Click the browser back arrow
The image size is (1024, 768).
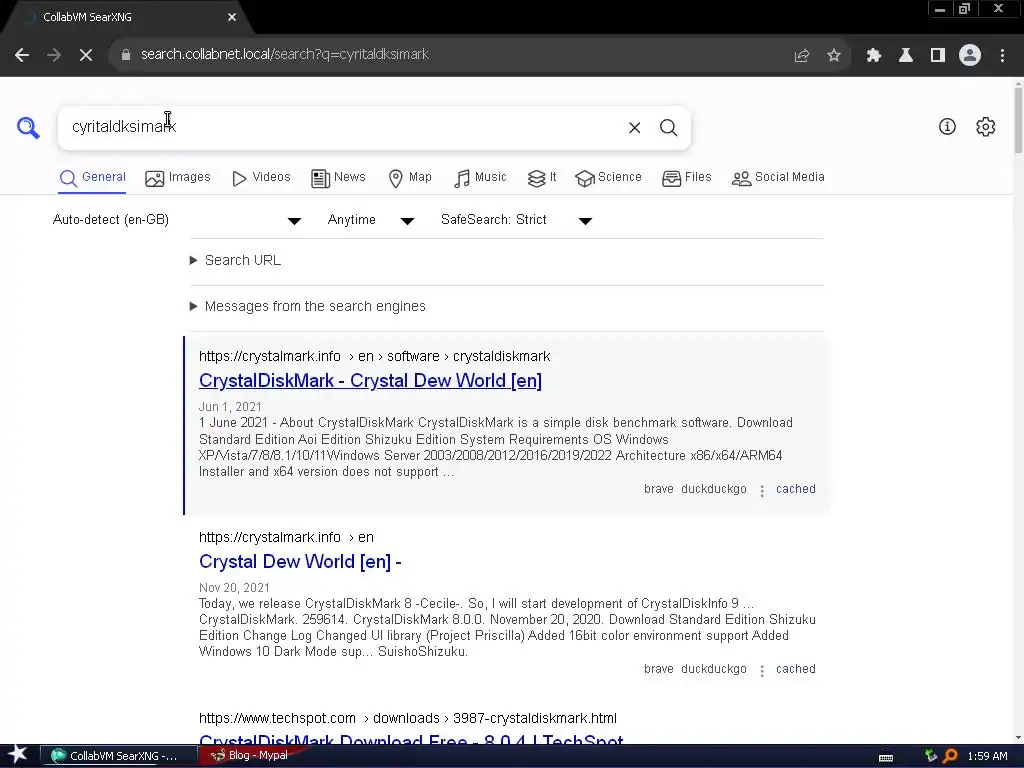tap(22, 55)
